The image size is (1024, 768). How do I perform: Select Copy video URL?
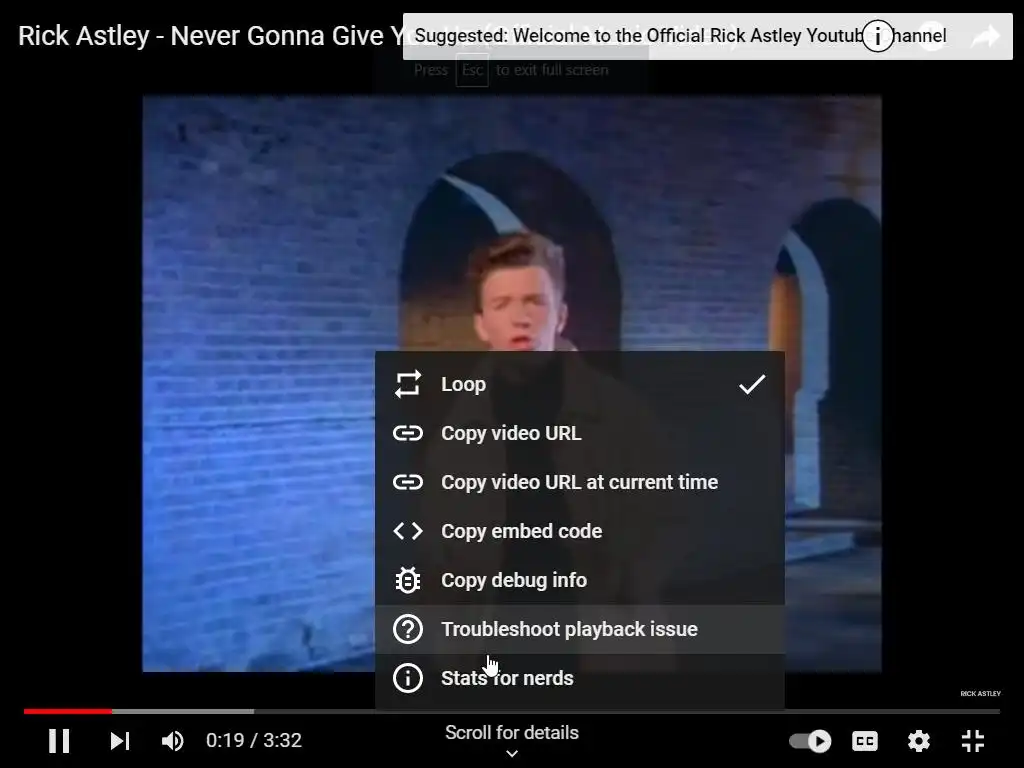(x=580, y=433)
